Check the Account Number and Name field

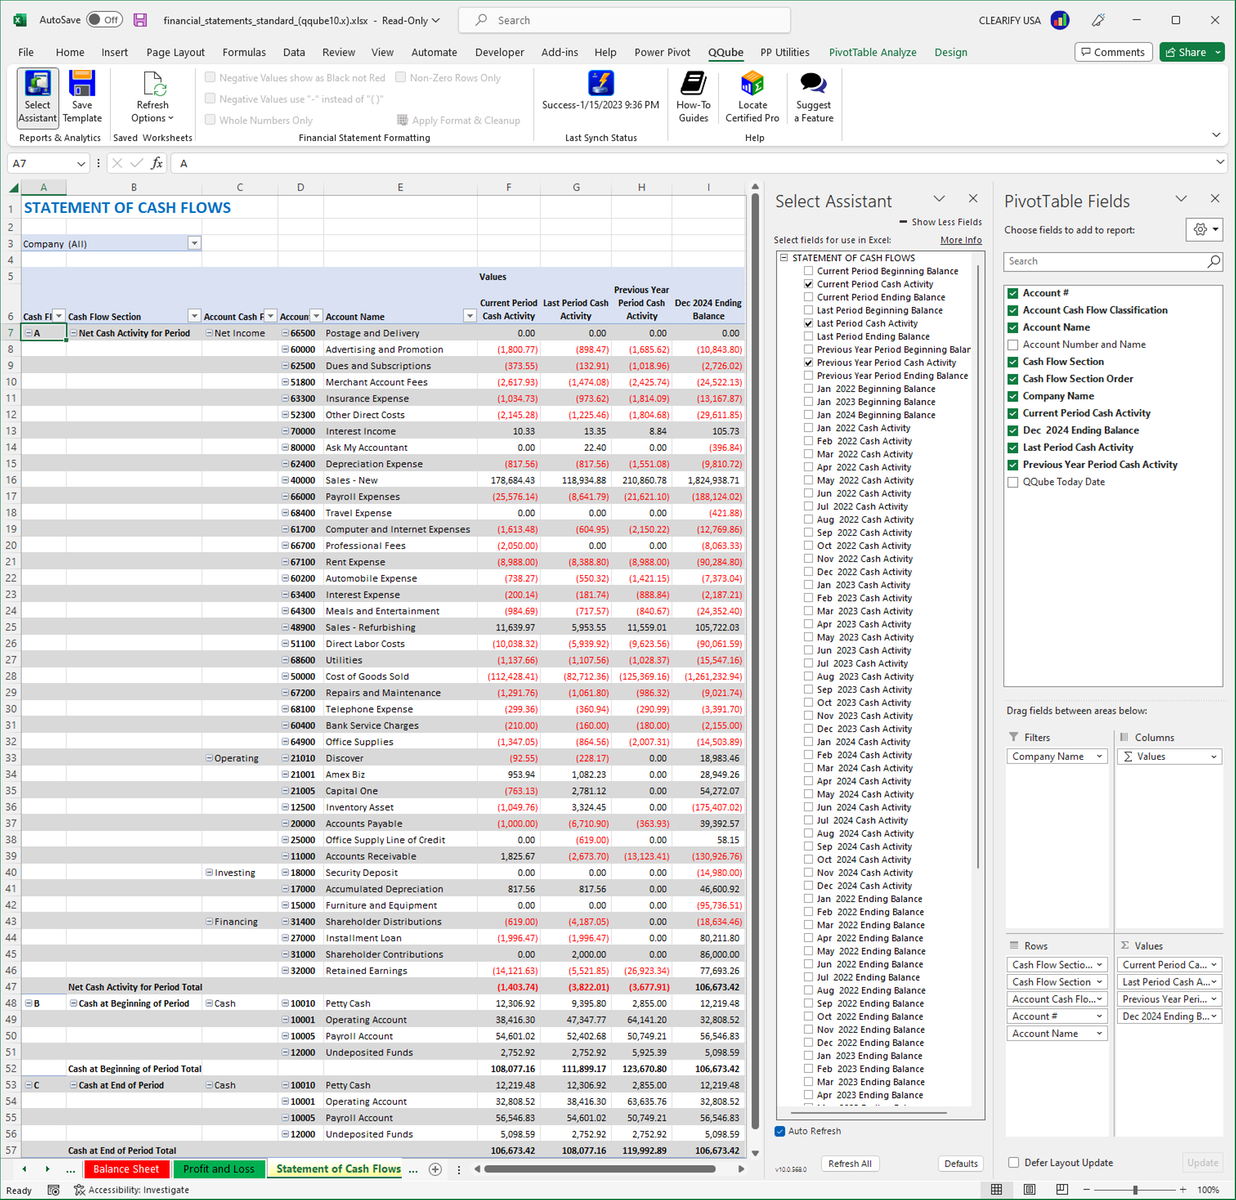1013,344
